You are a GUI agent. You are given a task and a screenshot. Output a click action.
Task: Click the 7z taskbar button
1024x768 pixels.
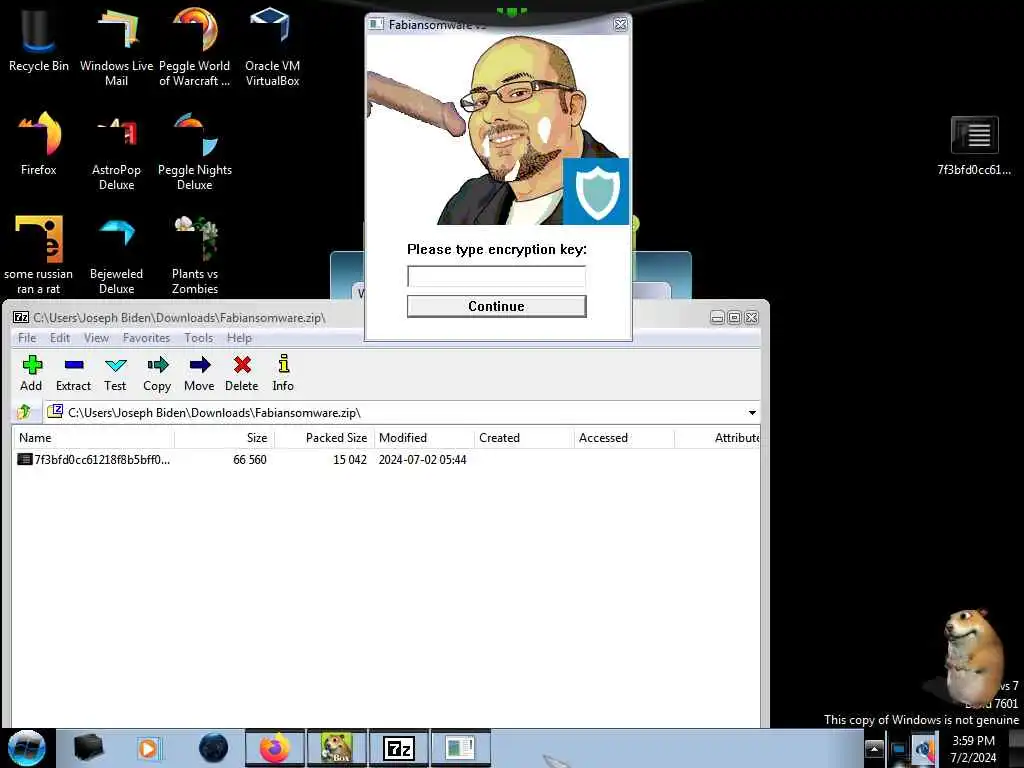398,748
